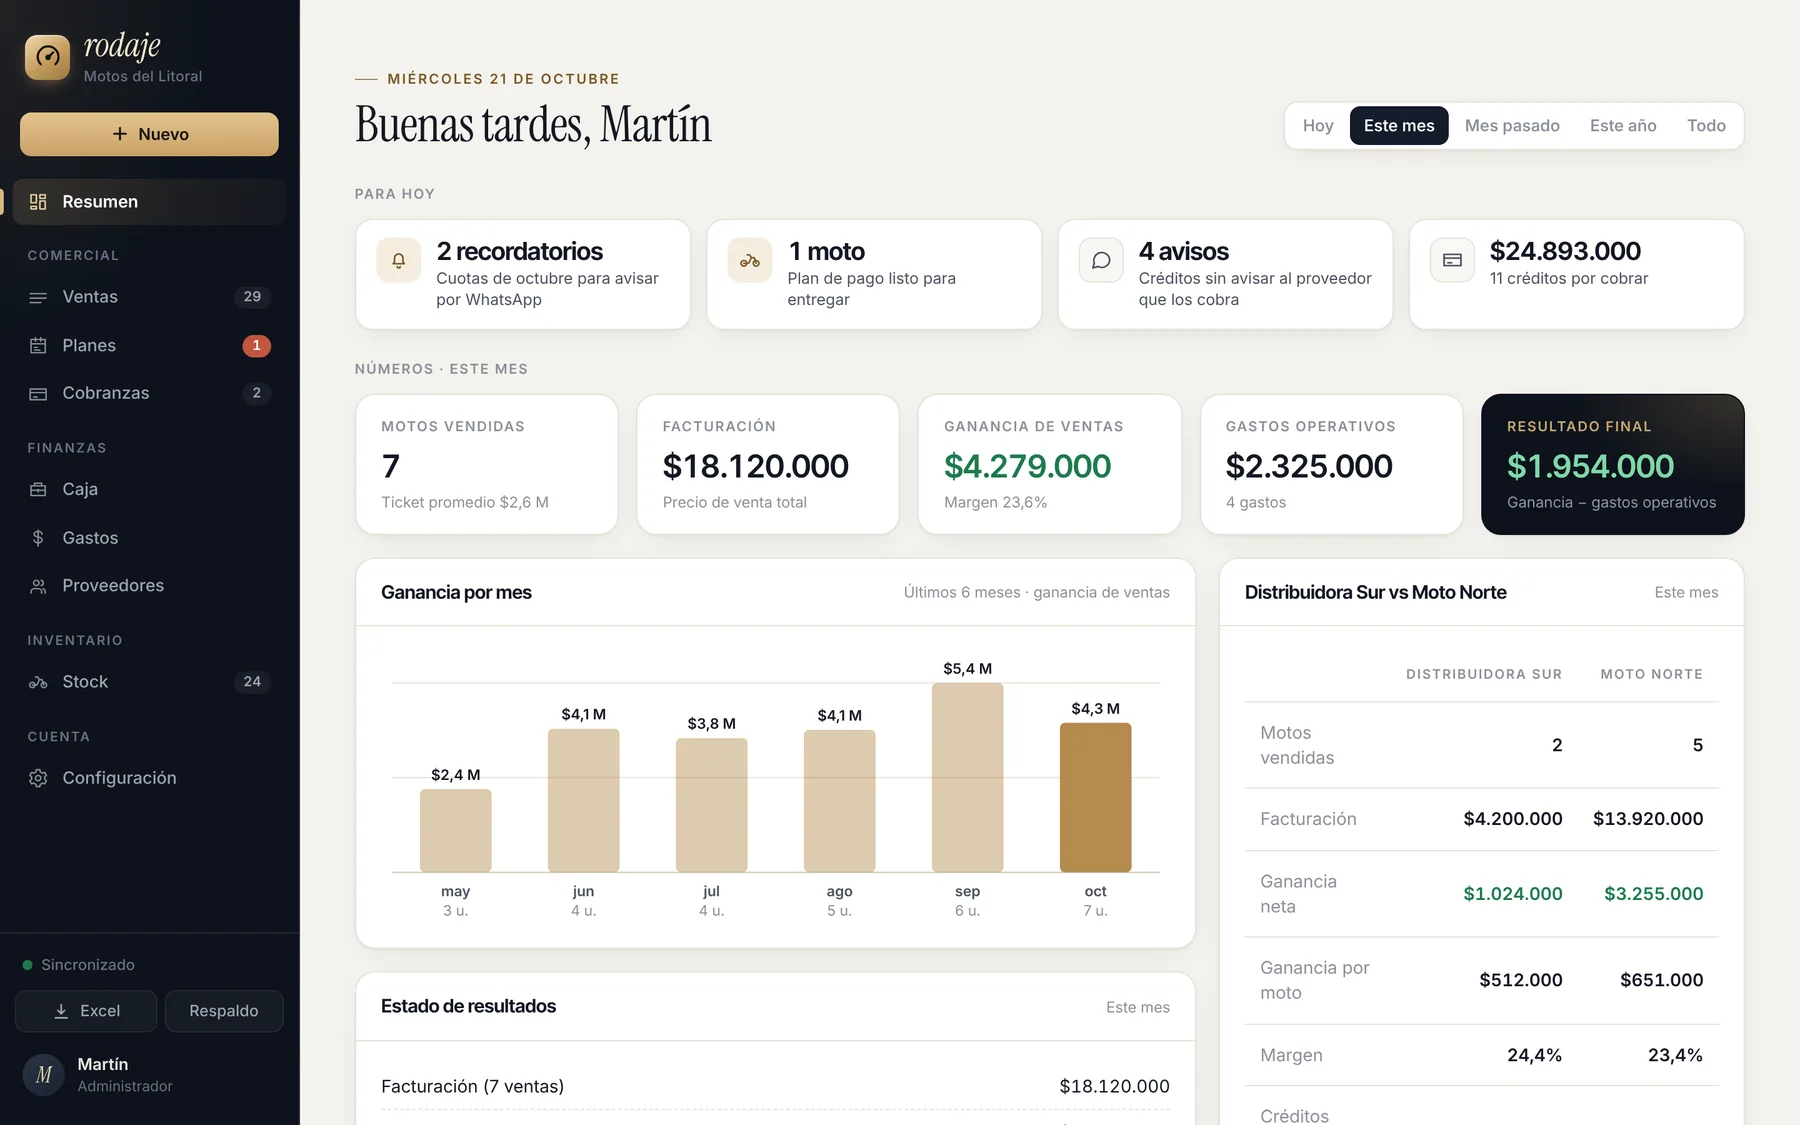Click the Nuevo button
The height and width of the screenshot is (1125, 1800).
[149, 134]
